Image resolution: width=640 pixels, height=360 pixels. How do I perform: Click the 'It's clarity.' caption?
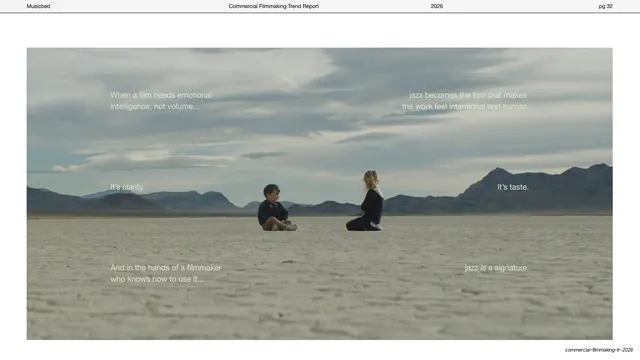[127, 187]
